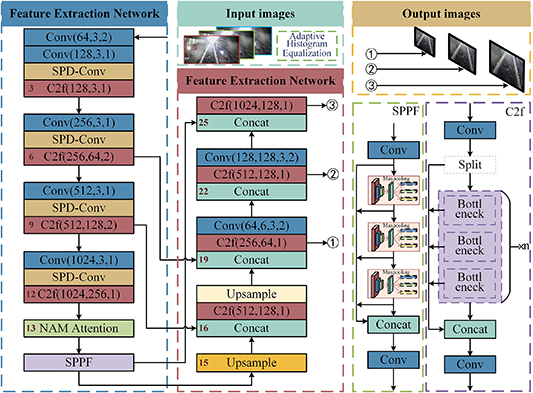The image size is (533, 393).
Task: Click the cream Upsample block
Action: click(x=252, y=294)
